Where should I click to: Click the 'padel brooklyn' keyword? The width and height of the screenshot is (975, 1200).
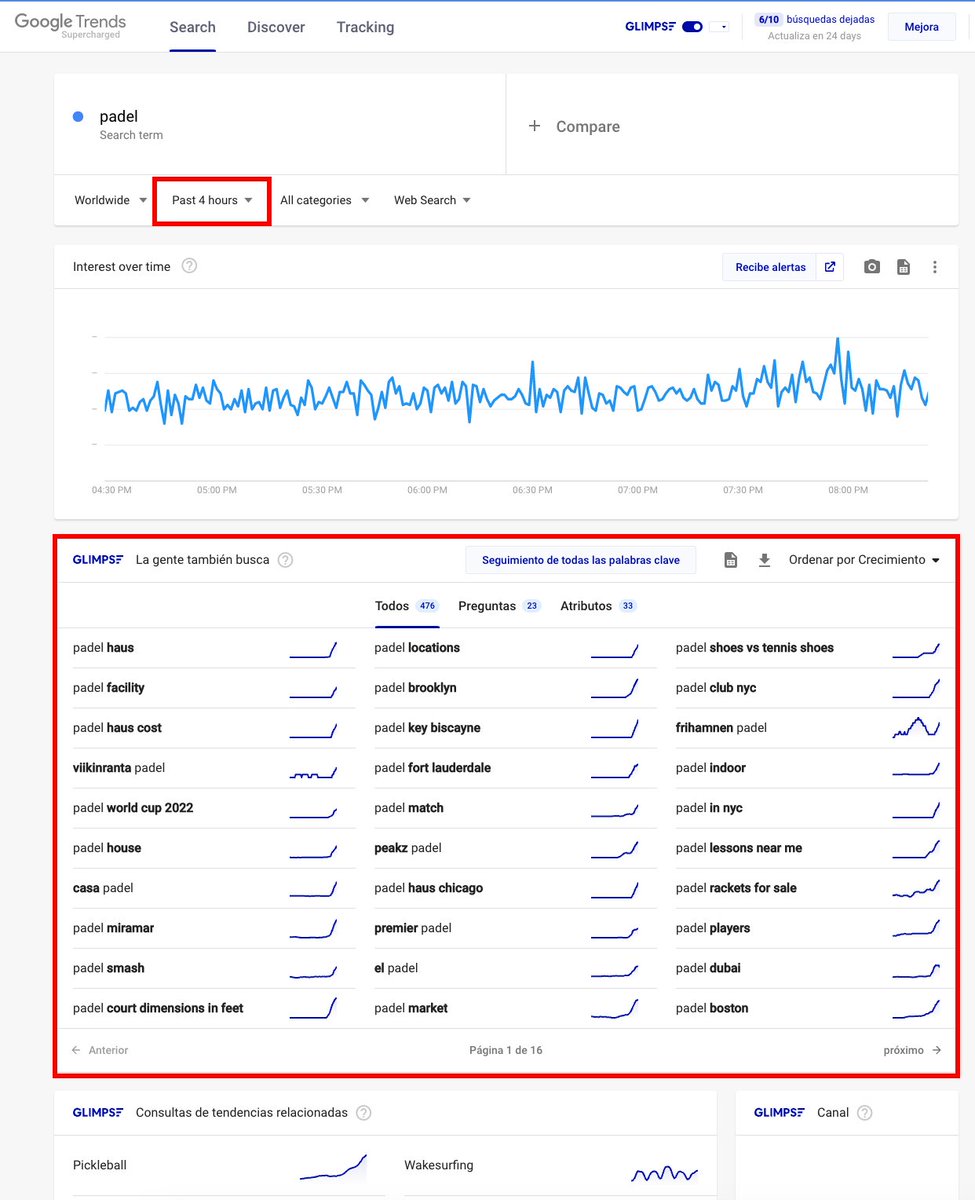click(415, 688)
